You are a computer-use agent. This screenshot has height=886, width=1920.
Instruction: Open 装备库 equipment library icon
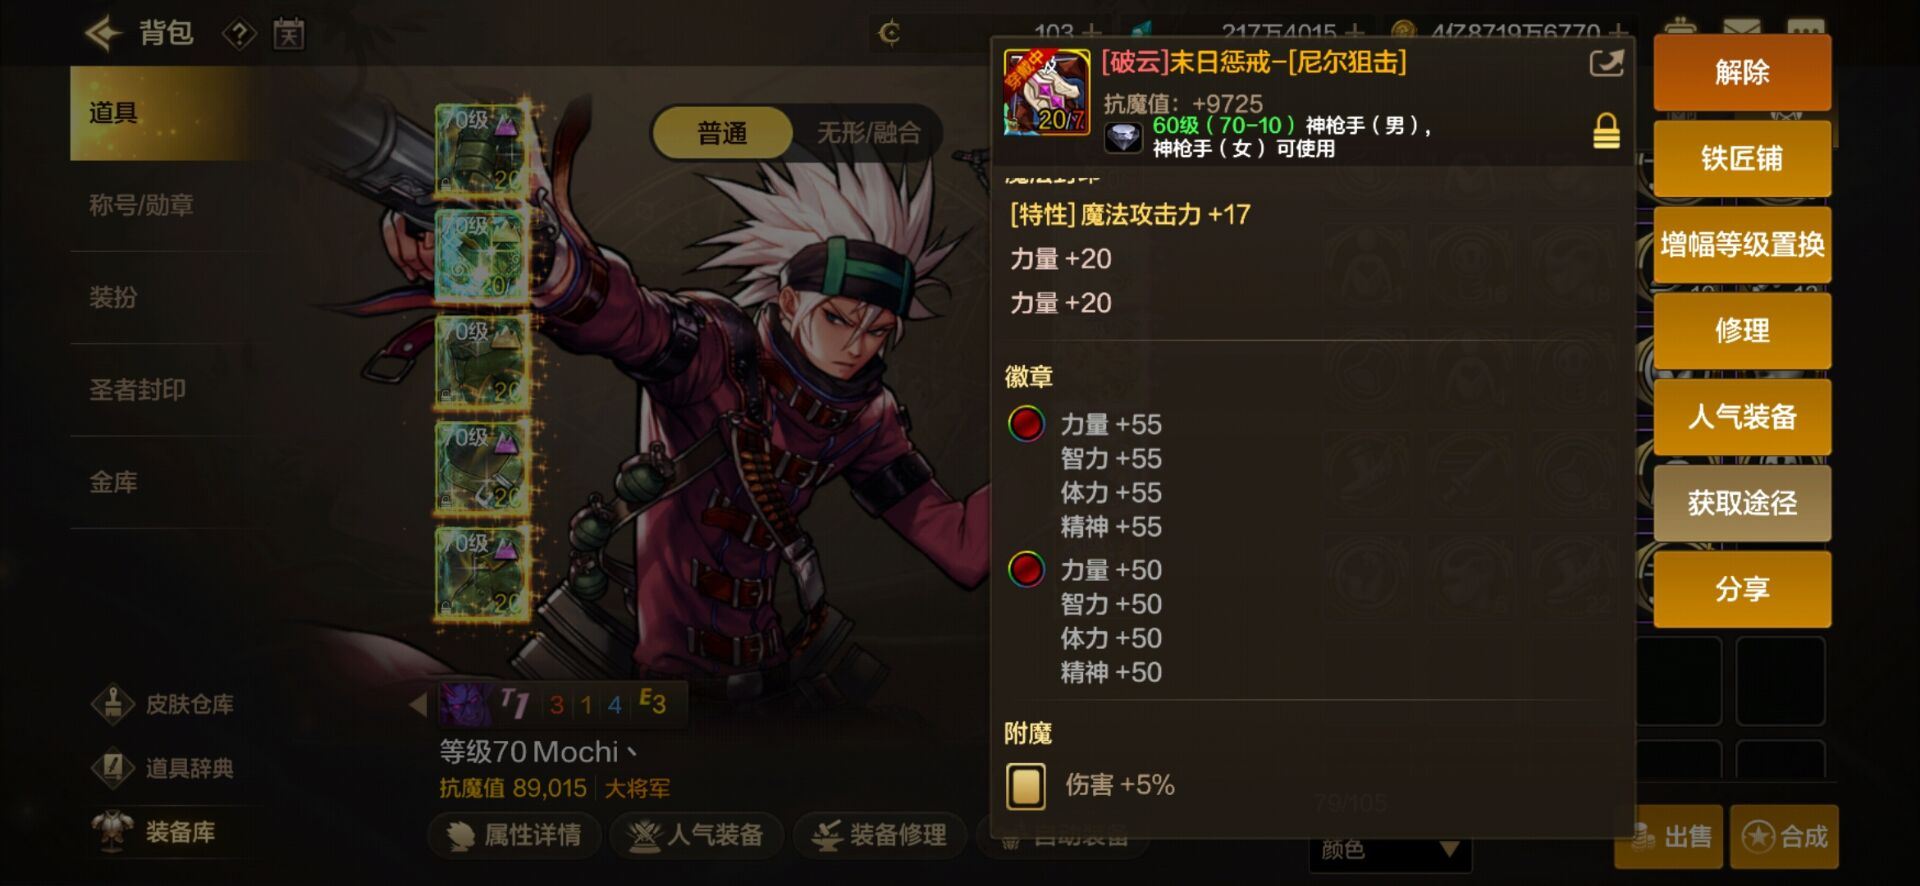tap(113, 832)
